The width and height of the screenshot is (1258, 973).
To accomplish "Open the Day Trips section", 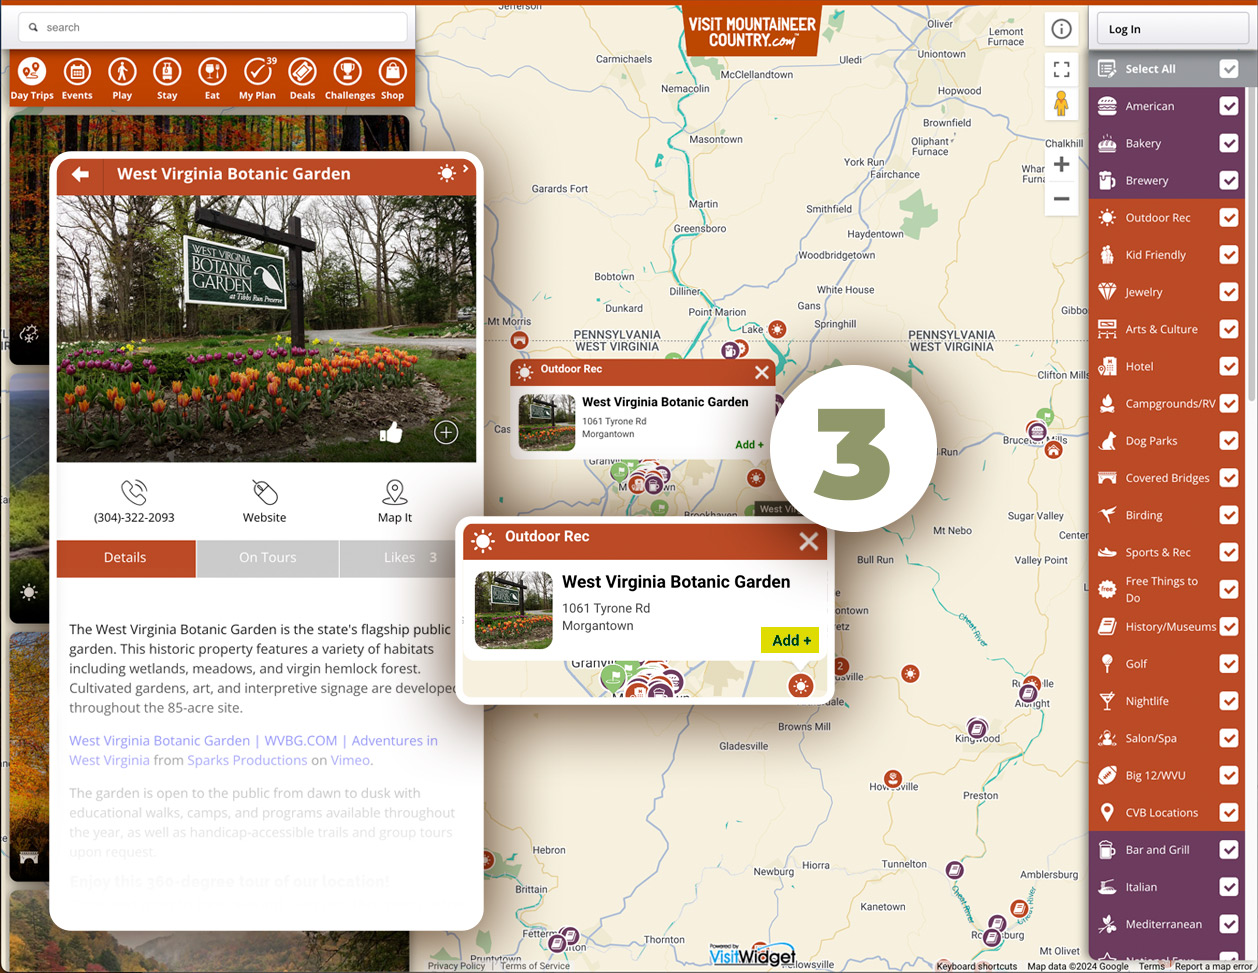I will point(32,79).
